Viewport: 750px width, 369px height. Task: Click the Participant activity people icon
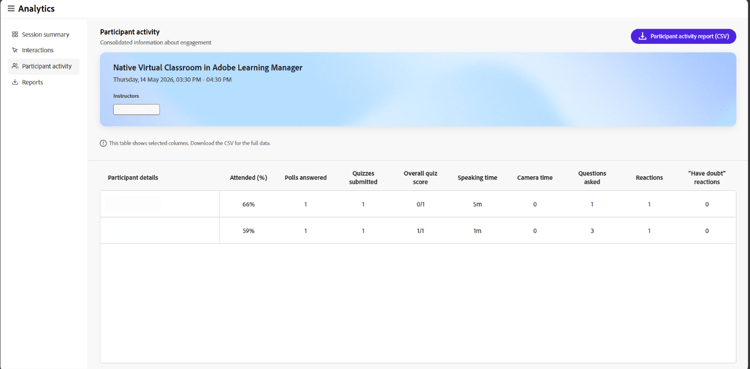click(x=15, y=66)
